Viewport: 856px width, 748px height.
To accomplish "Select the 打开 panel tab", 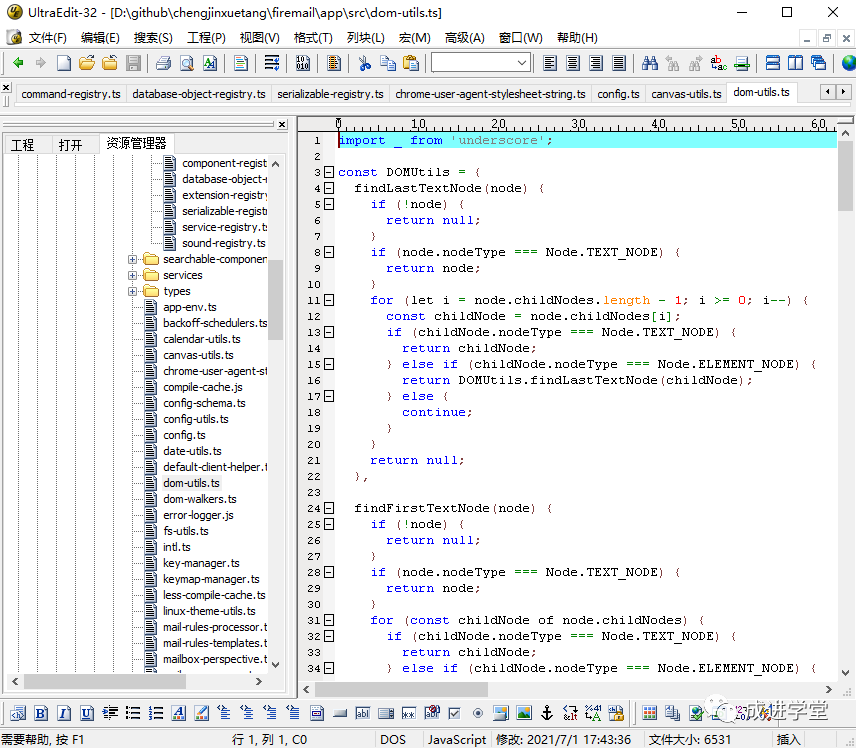I will pyautogui.click(x=70, y=145).
